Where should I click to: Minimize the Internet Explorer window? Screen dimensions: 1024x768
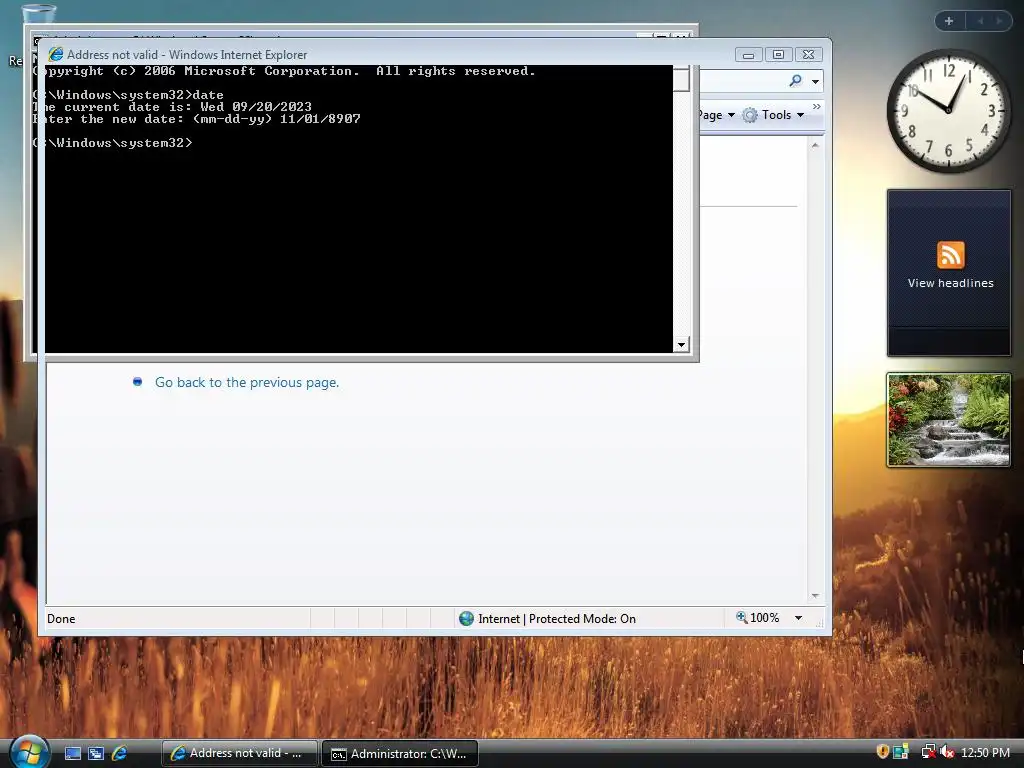(x=748, y=55)
